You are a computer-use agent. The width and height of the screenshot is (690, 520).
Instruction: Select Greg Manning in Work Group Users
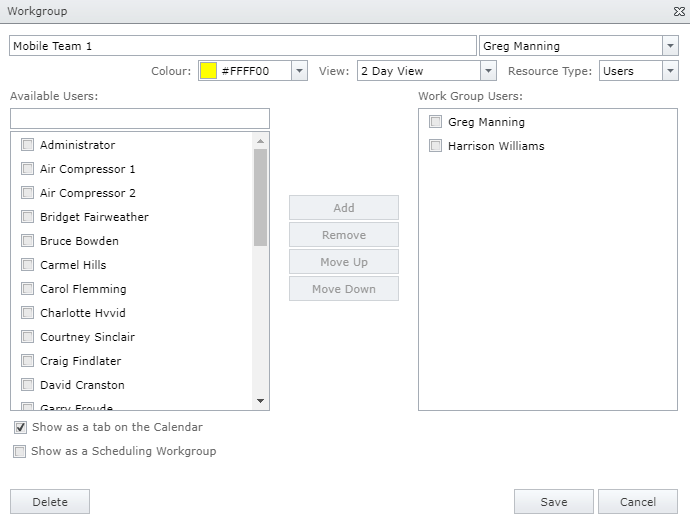point(436,122)
